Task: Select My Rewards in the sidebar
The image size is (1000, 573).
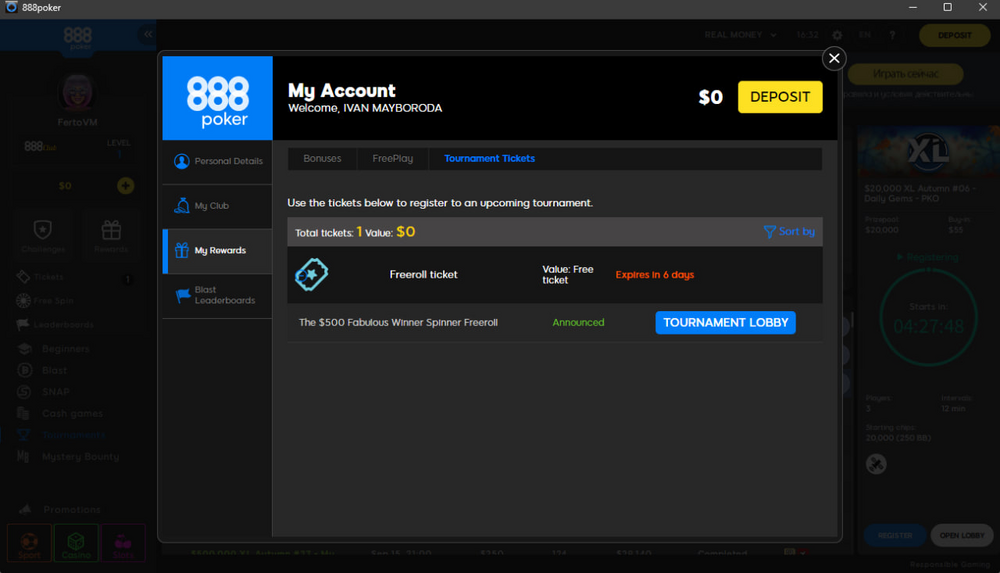Action: point(217,251)
